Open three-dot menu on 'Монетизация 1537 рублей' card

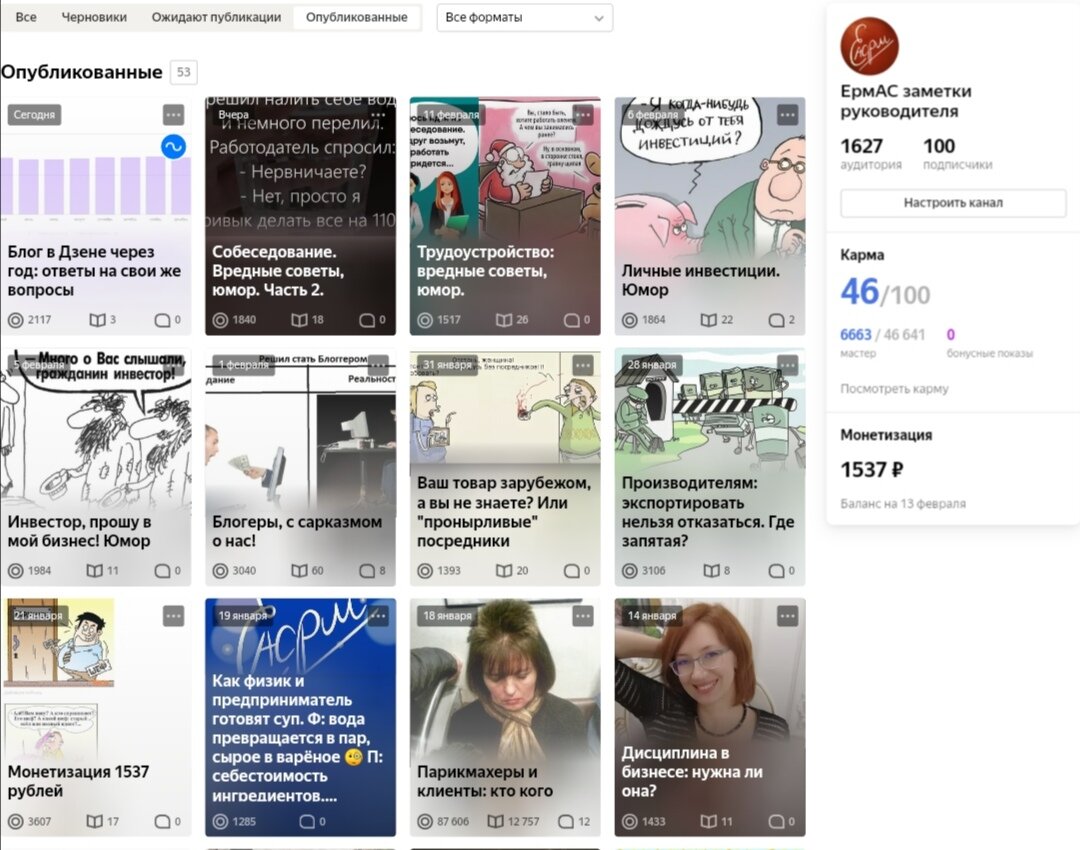coord(174,616)
